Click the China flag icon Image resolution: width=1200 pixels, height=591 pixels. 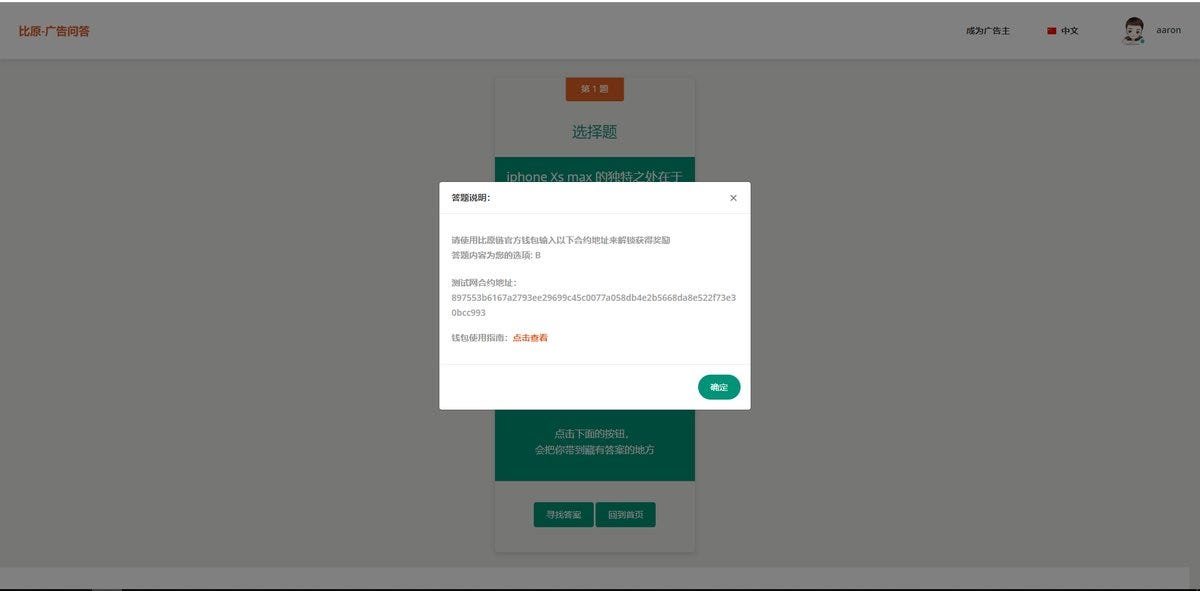1052,31
